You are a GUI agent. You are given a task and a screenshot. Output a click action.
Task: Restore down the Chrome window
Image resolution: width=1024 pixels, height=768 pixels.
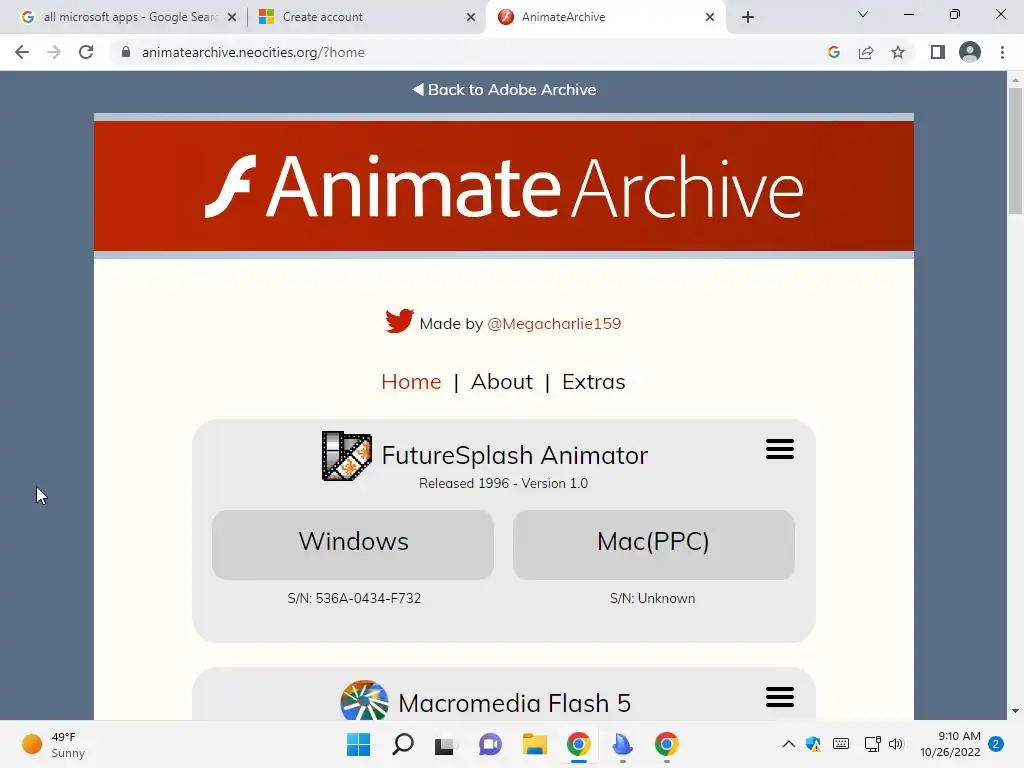(955, 14)
